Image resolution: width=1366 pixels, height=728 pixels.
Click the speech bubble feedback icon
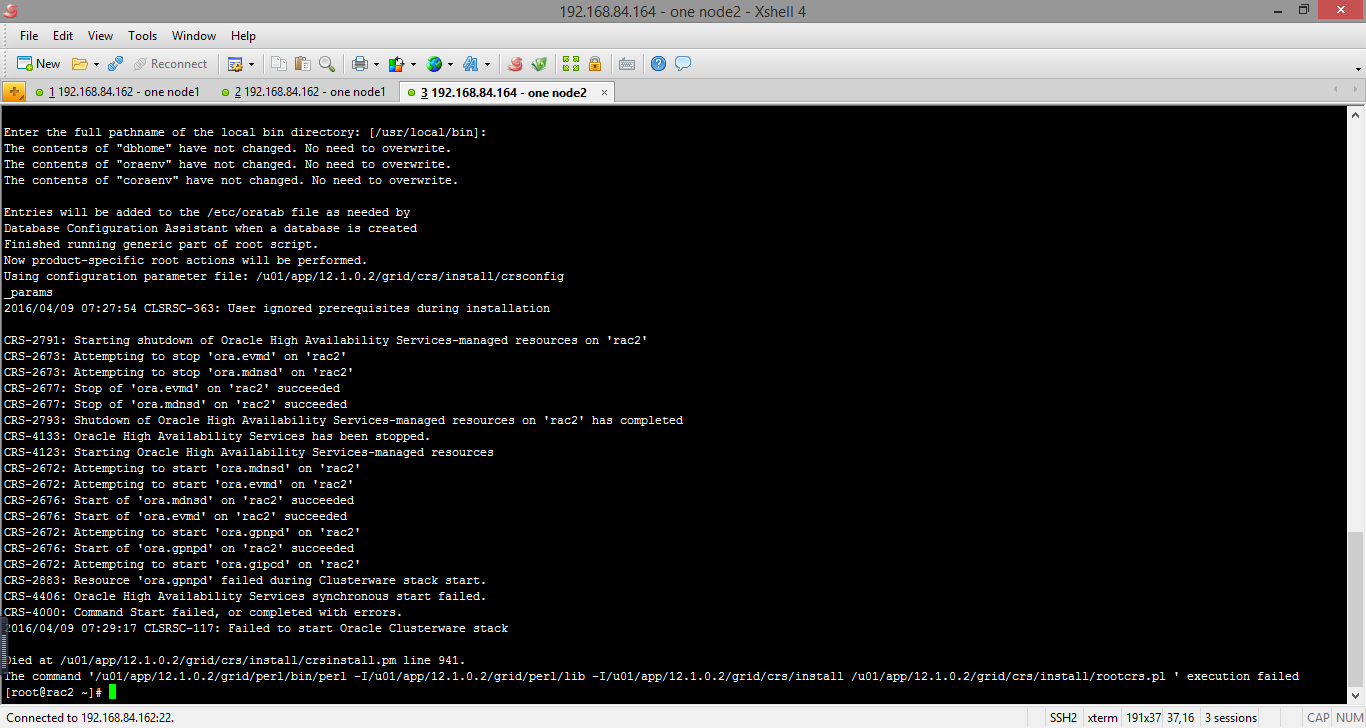(683, 64)
